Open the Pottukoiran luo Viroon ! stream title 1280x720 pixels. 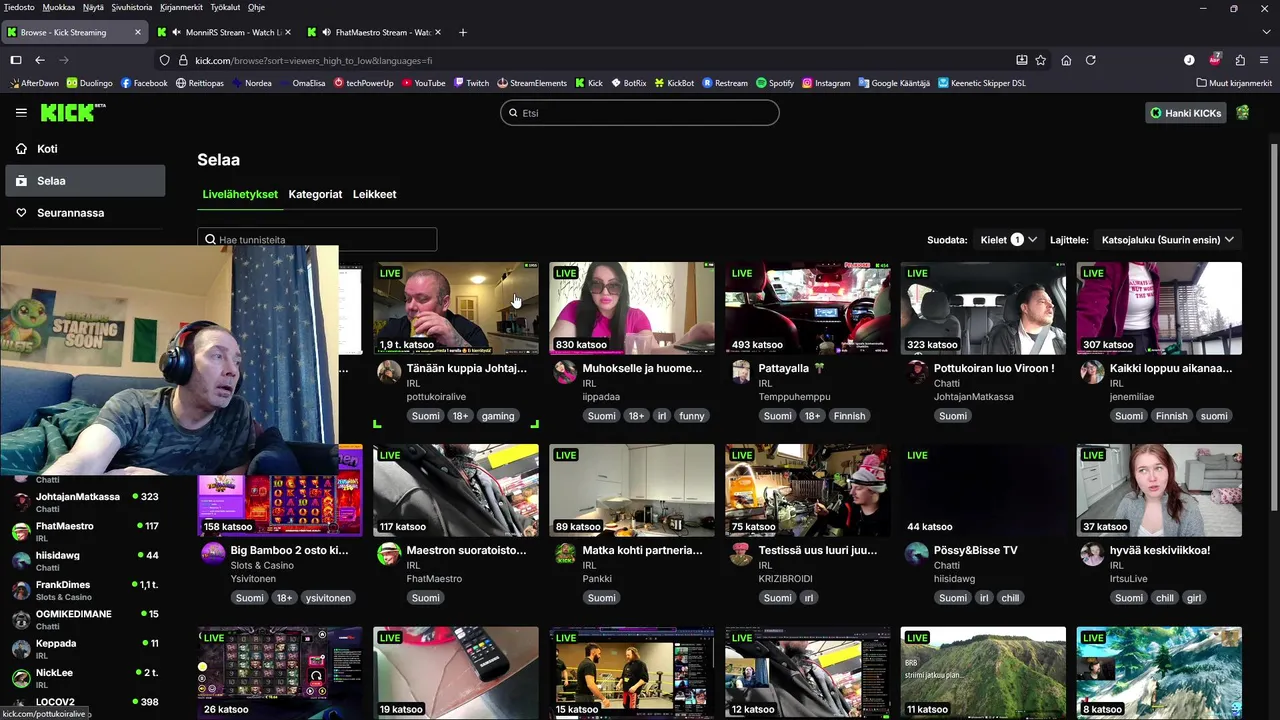[x=994, y=368]
